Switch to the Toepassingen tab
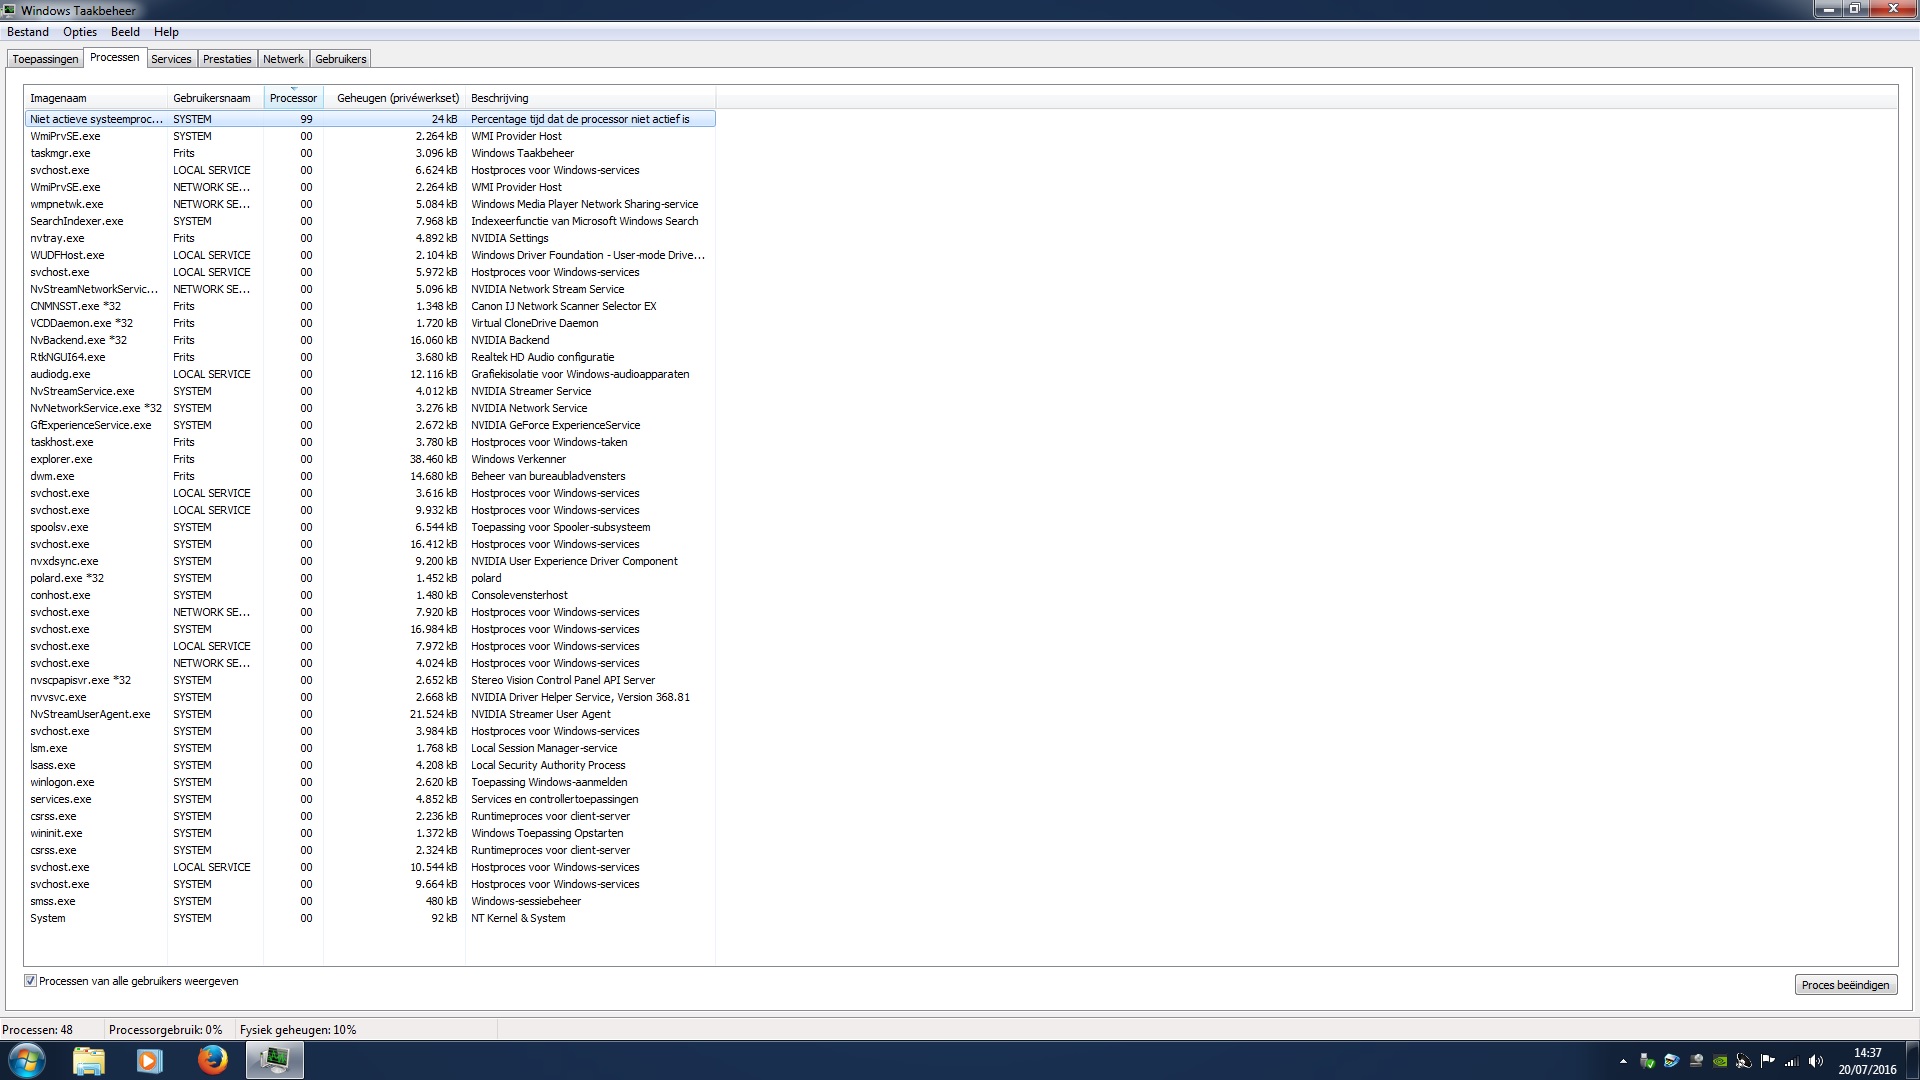Screen dimensions: 1920x1080 coord(45,59)
